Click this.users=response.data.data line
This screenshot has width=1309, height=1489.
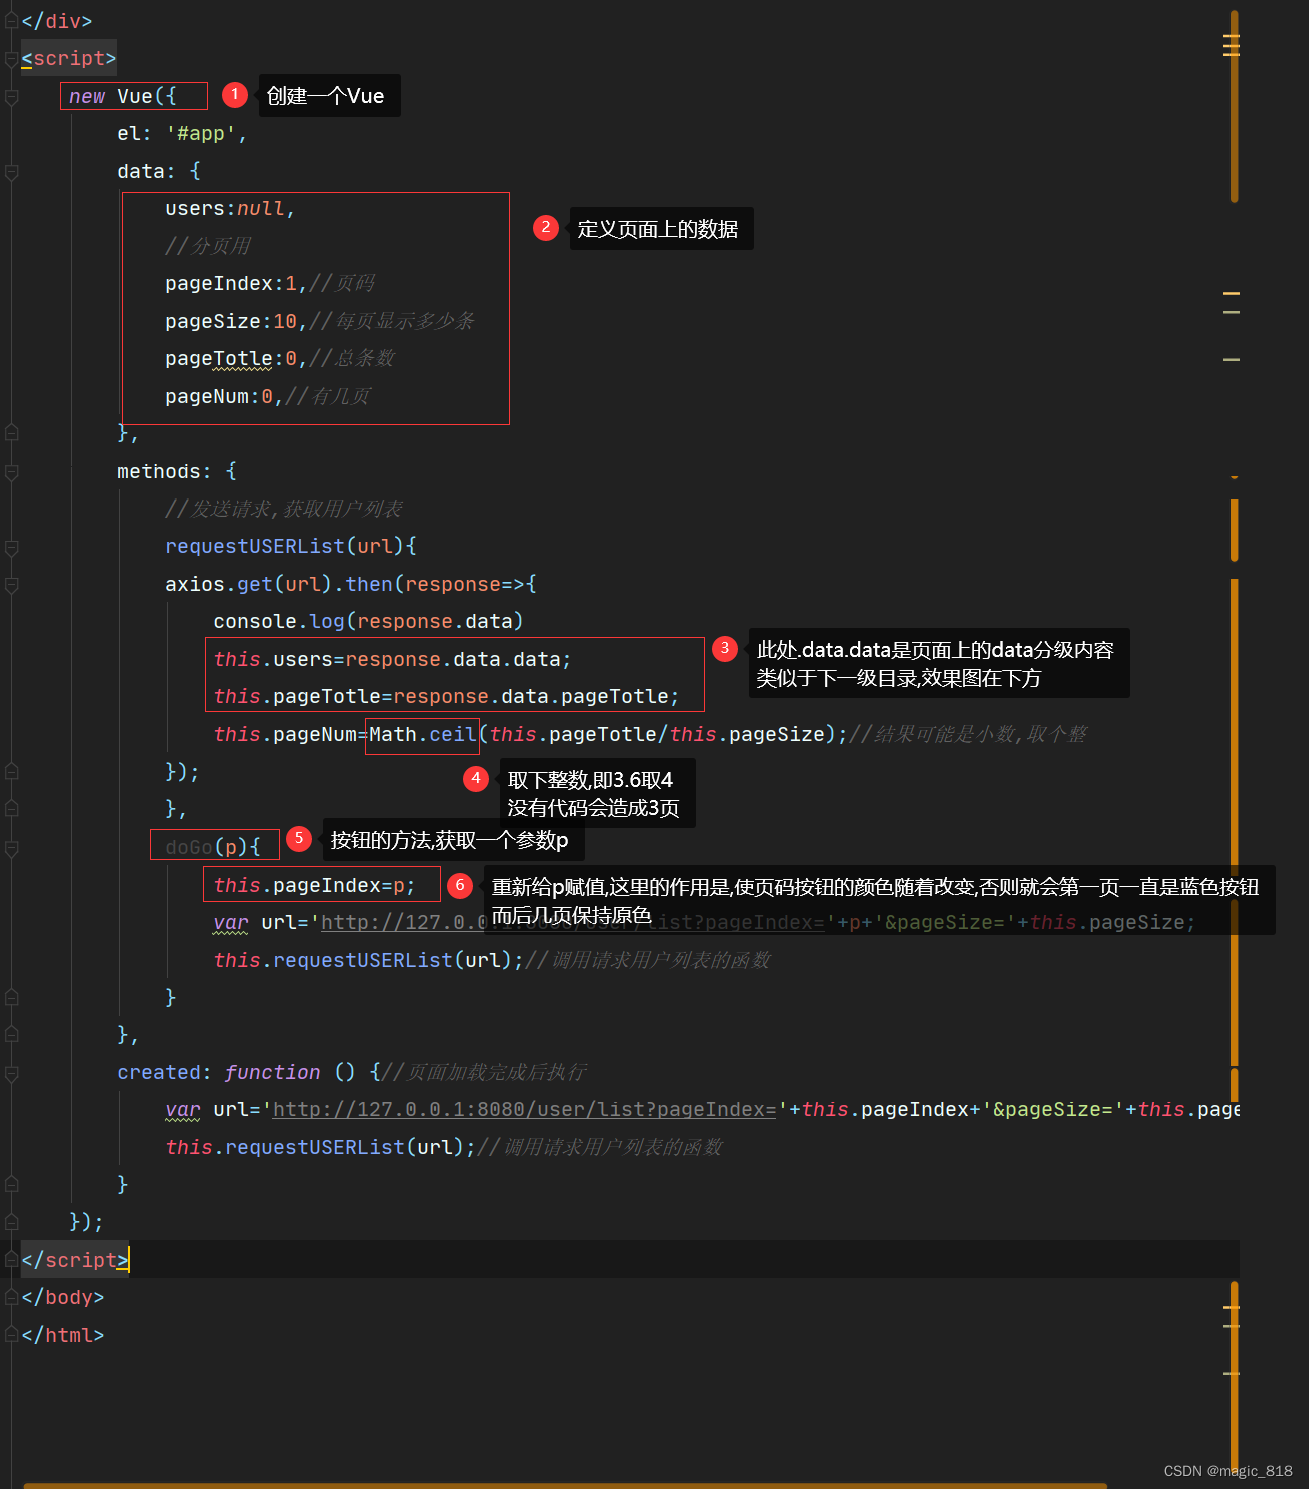tap(392, 660)
